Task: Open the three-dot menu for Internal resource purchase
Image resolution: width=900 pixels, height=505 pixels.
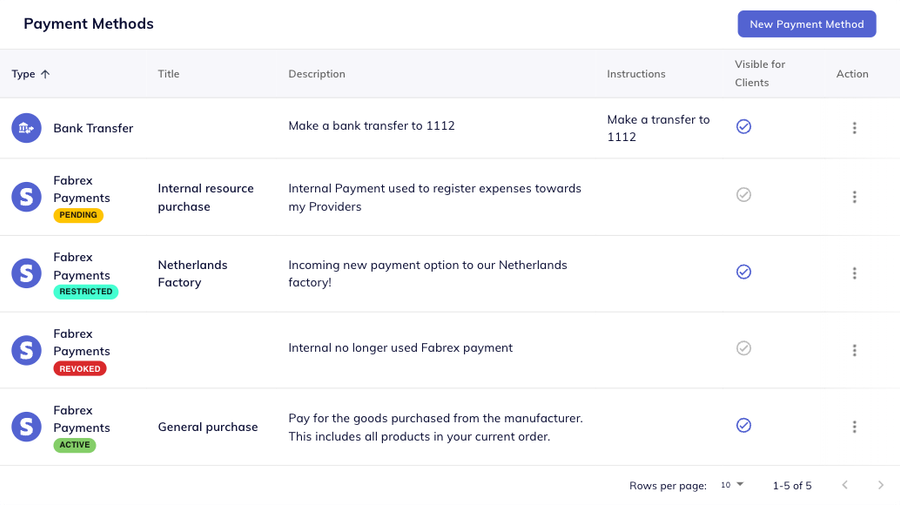Action: (854, 197)
